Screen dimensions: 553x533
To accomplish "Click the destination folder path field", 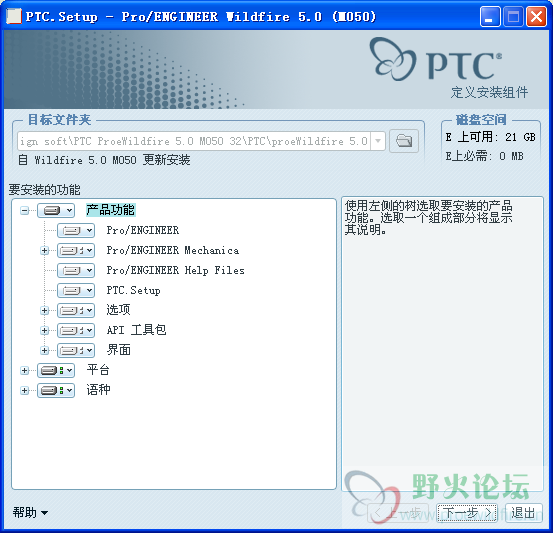I will [194, 141].
